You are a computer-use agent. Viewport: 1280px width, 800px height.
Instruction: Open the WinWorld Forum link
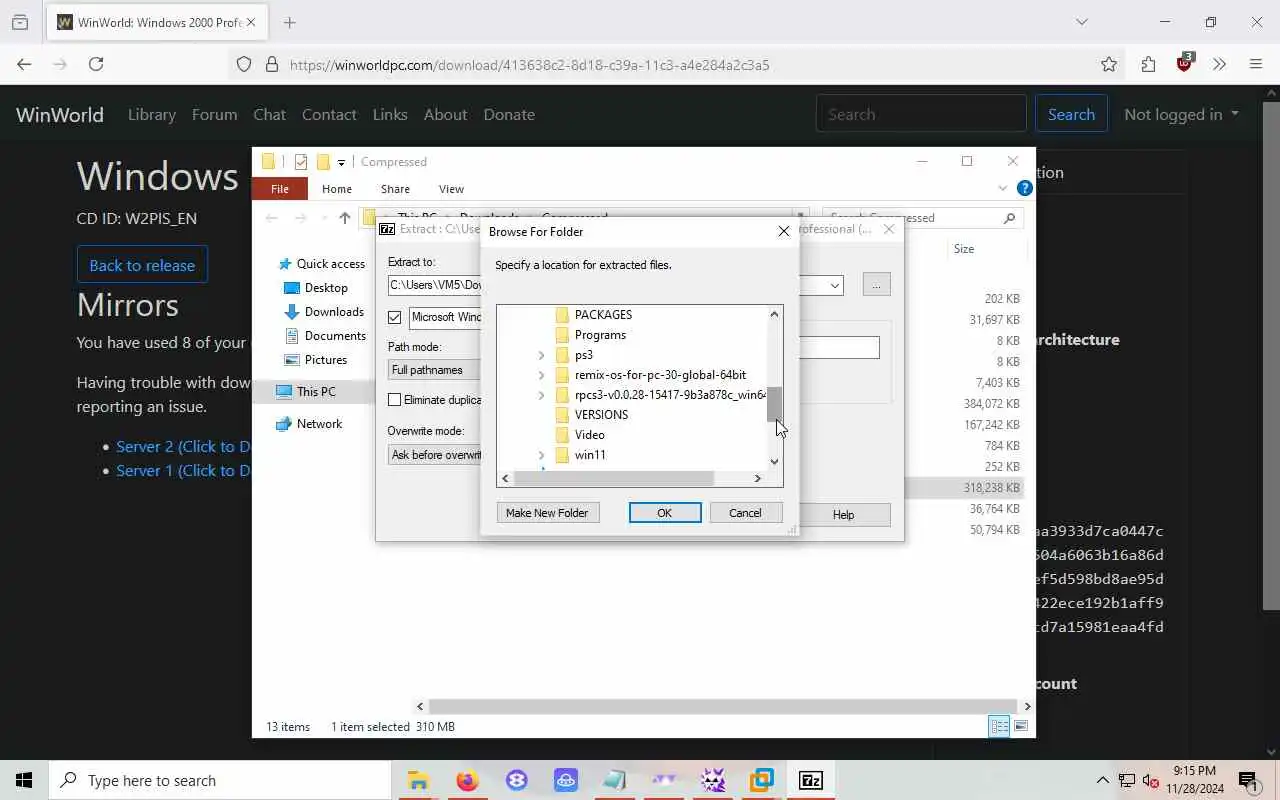tap(214, 114)
